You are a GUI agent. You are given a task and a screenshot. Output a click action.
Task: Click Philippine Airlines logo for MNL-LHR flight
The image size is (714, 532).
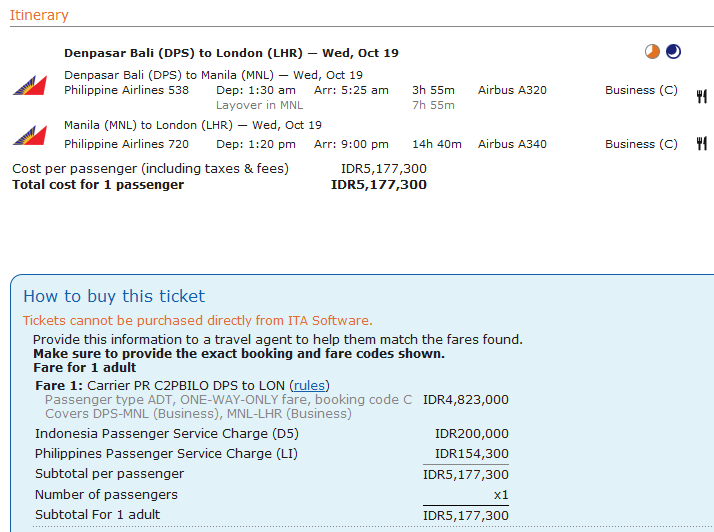click(30, 135)
